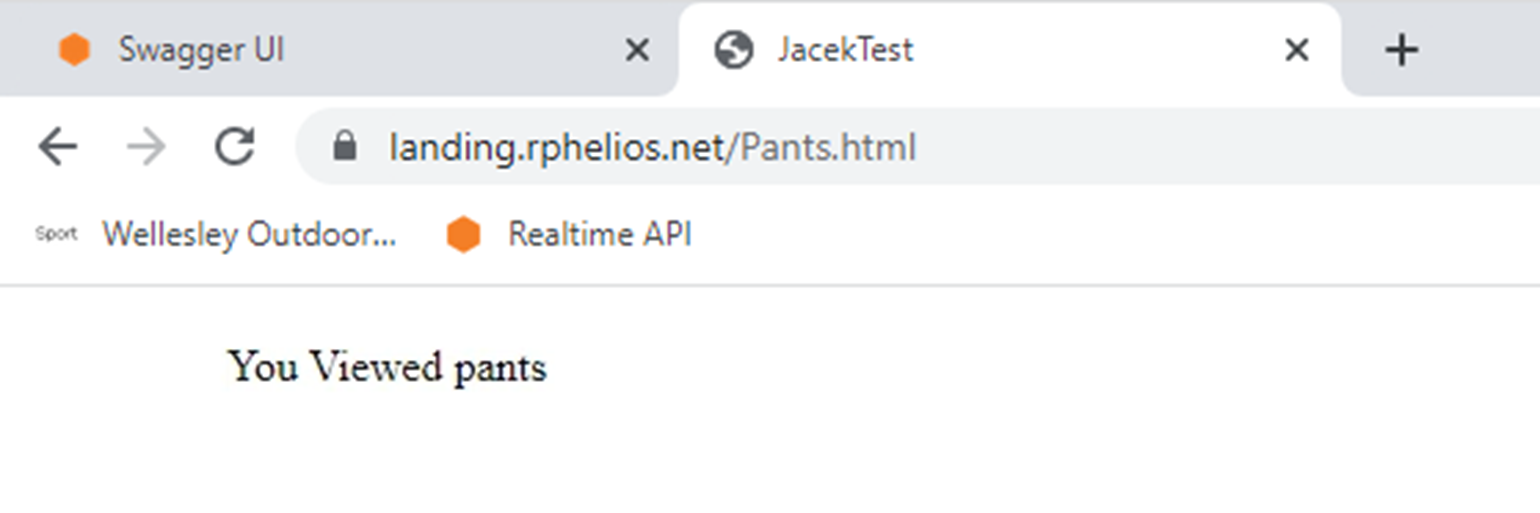
Task: Open a new tab with the plus button
Action: 1402,49
